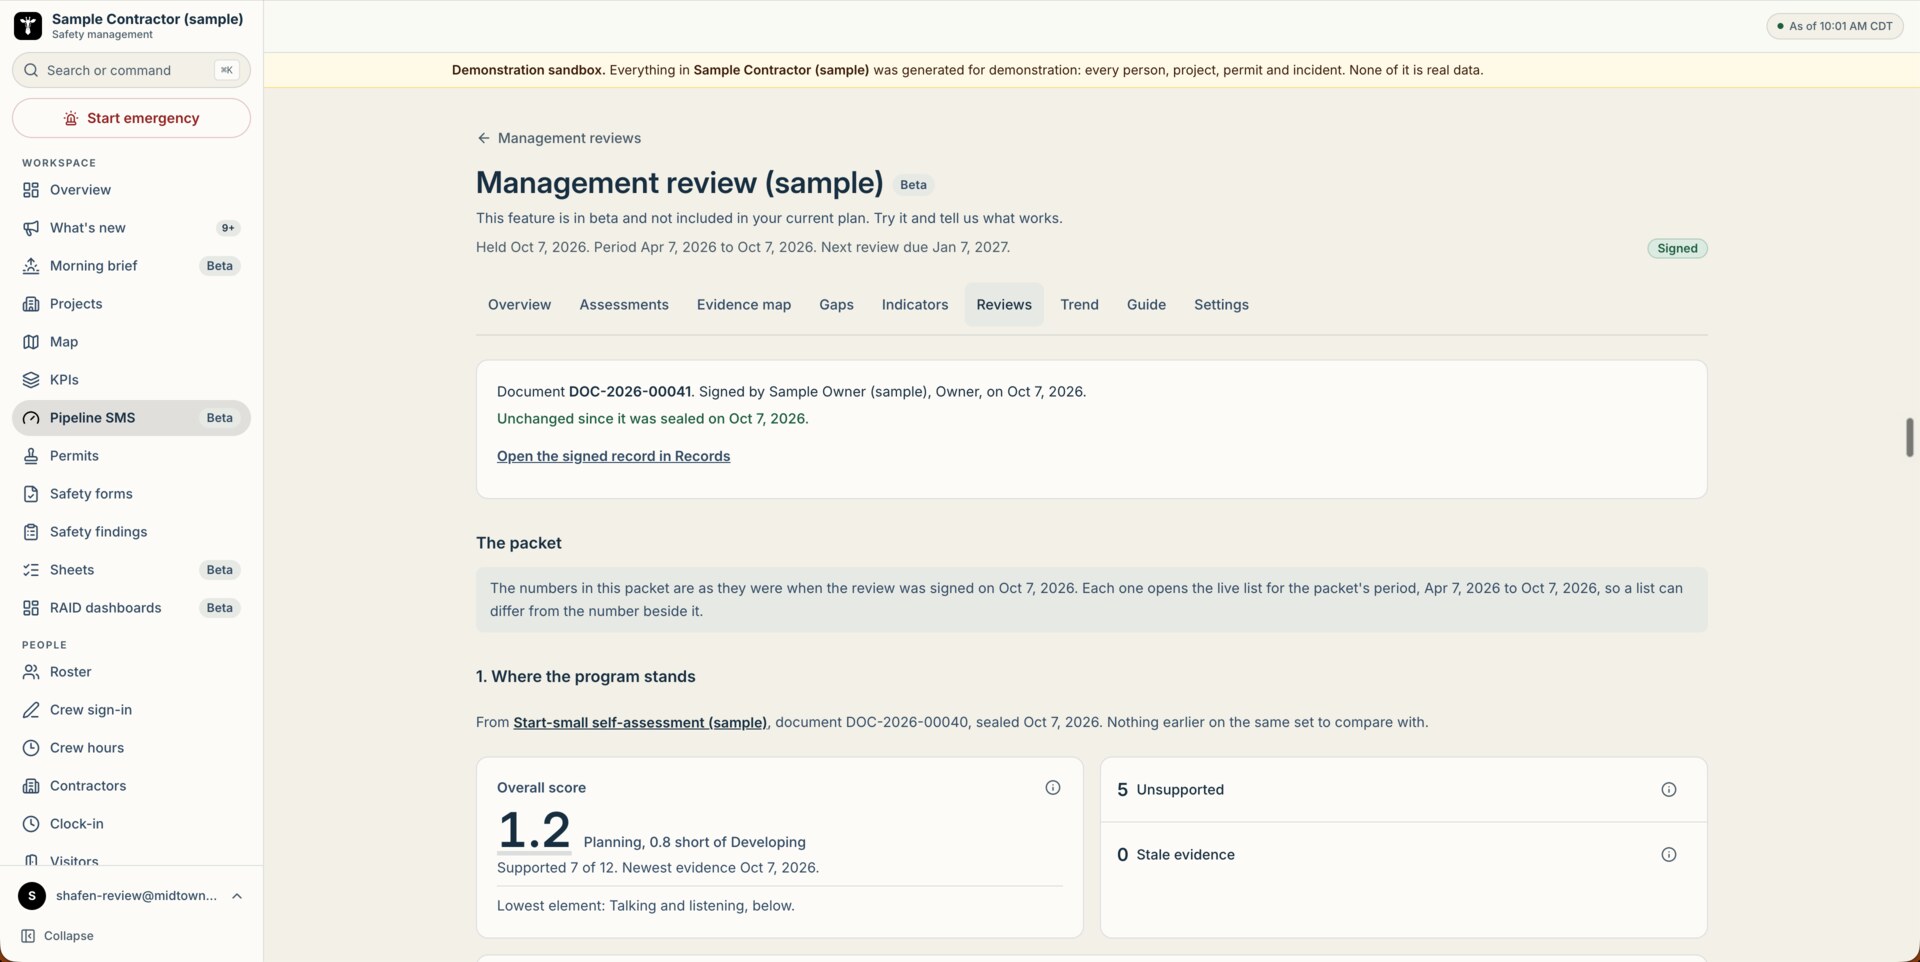
Task: Open the Morning brief page
Action: click(131, 266)
